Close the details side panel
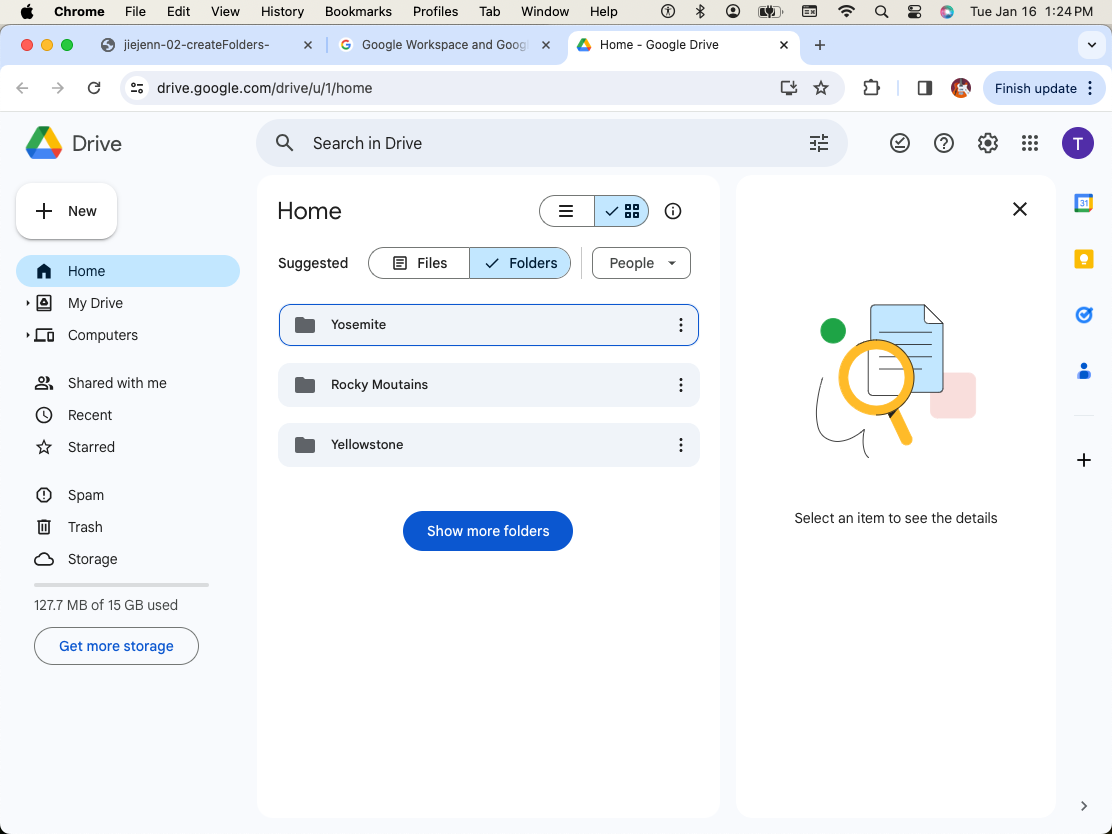Image resolution: width=1112 pixels, height=834 pixels. [x=1019, y=209]
